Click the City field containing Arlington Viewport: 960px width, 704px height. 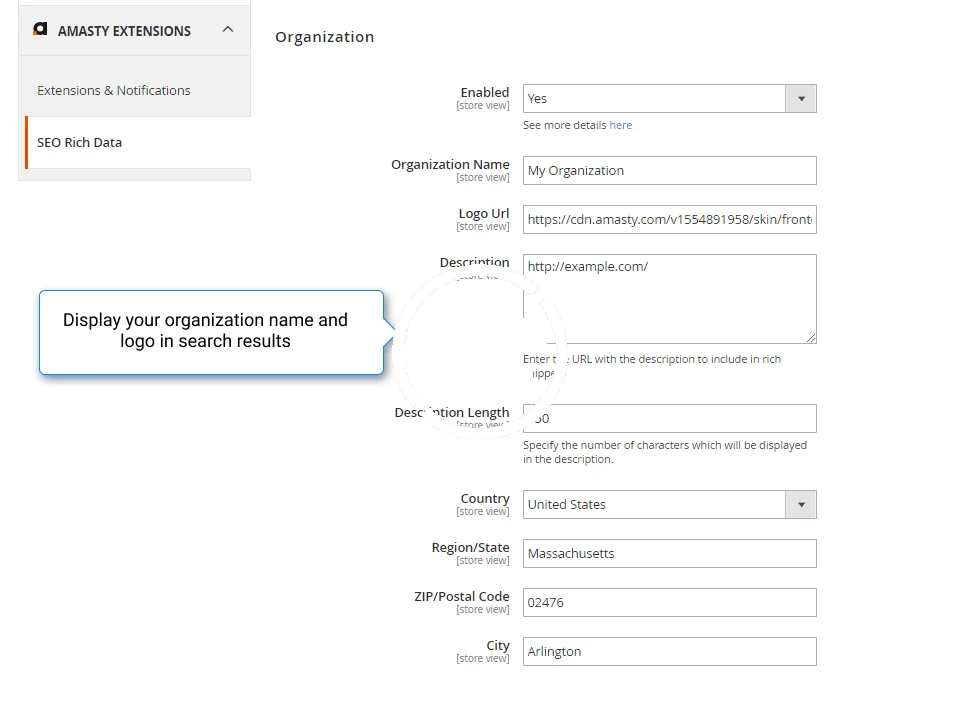click(x=669, y=651)
